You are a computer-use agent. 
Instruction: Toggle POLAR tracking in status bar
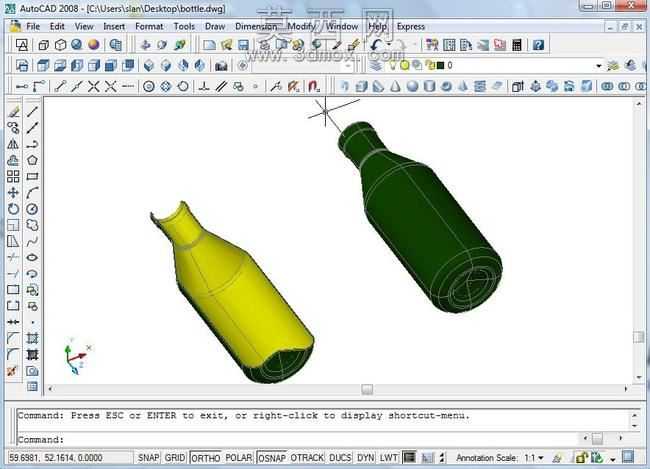[x=238, y=457]
